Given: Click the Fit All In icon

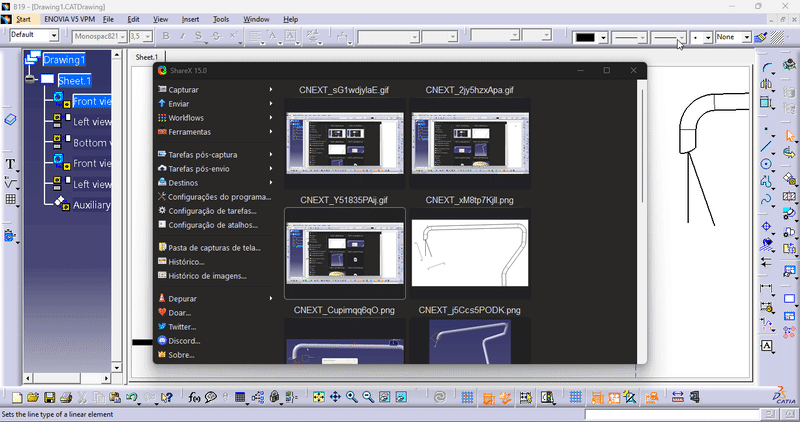Looking at the screenshot, I should click(x=319, y=396).
